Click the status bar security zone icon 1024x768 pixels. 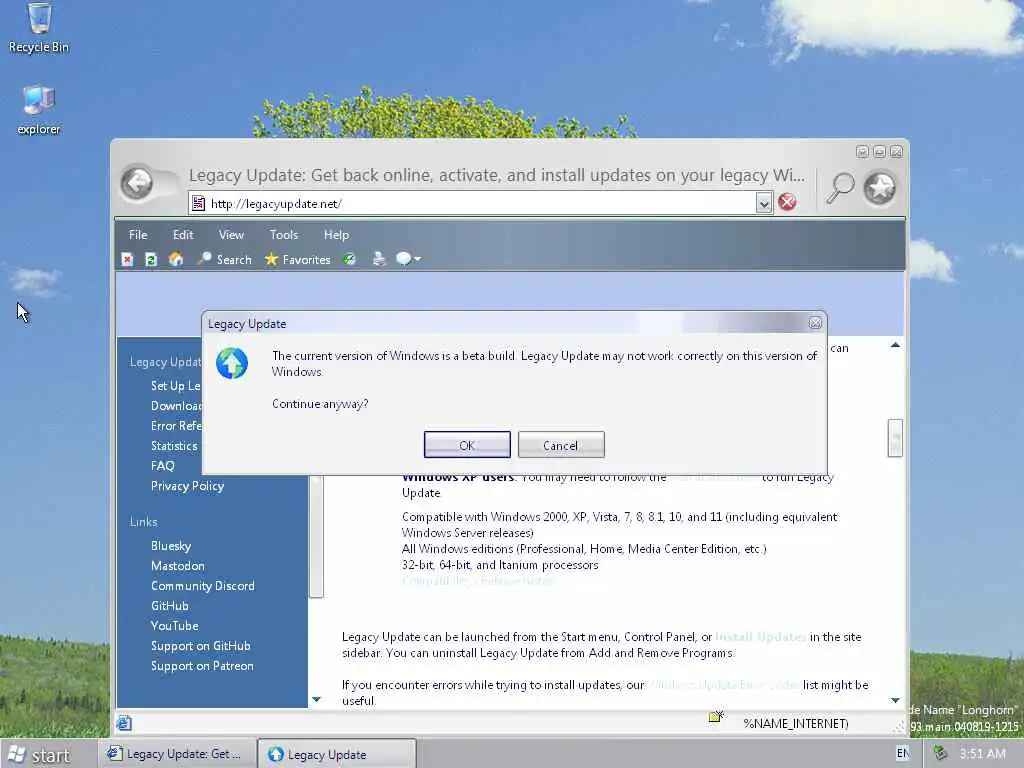(716, 717)
